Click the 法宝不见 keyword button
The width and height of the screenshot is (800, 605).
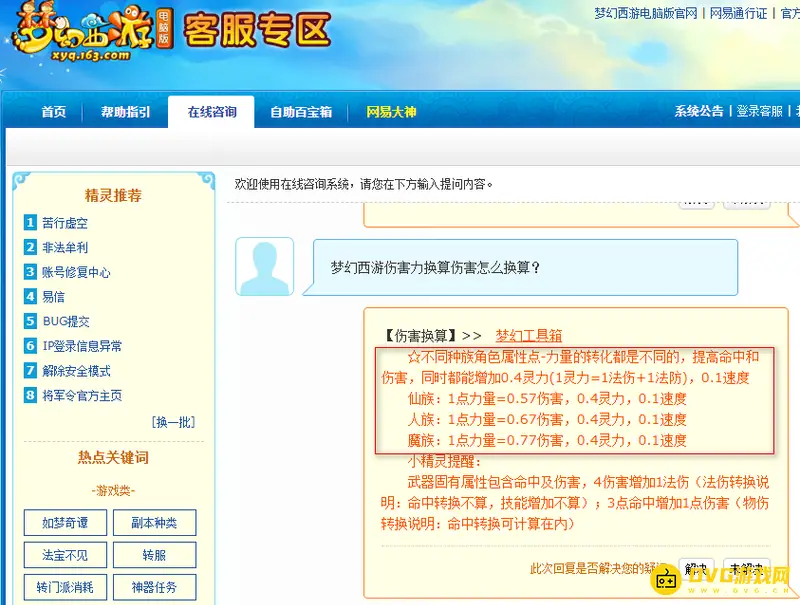coord(65,554)
